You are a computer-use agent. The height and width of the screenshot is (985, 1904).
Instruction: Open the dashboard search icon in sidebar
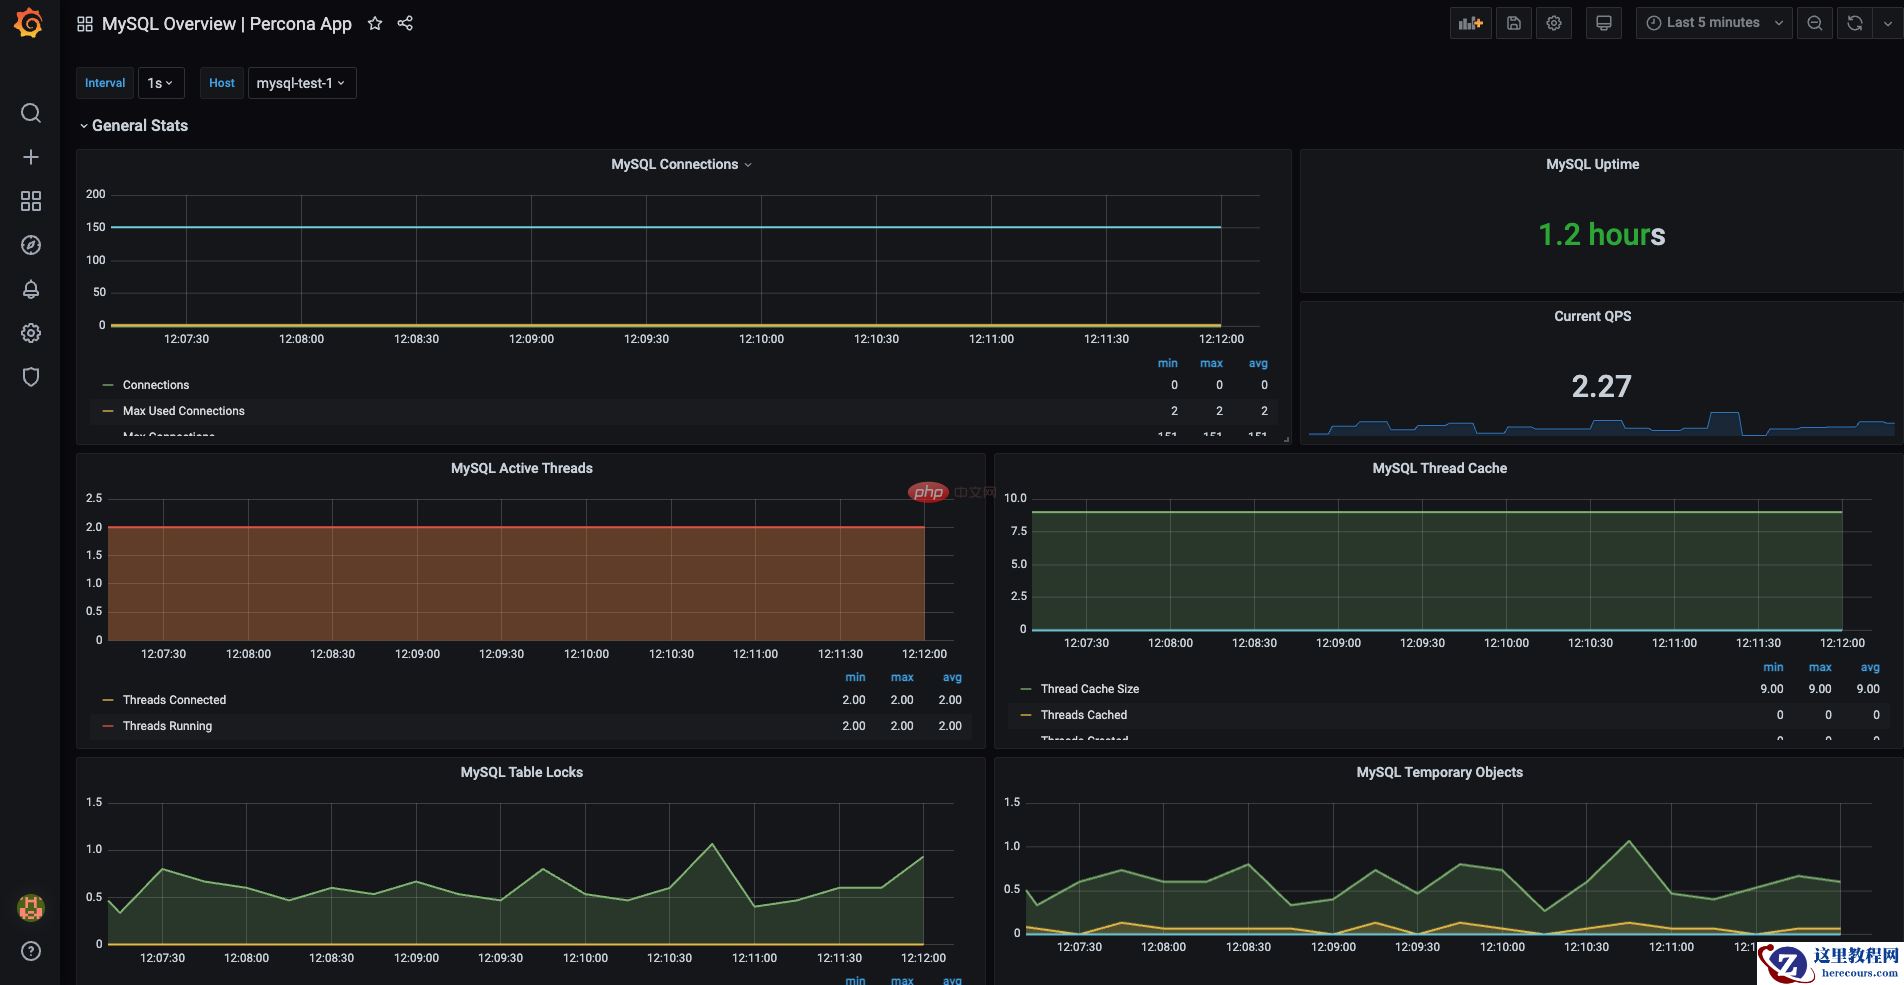[x=31, y=113]
